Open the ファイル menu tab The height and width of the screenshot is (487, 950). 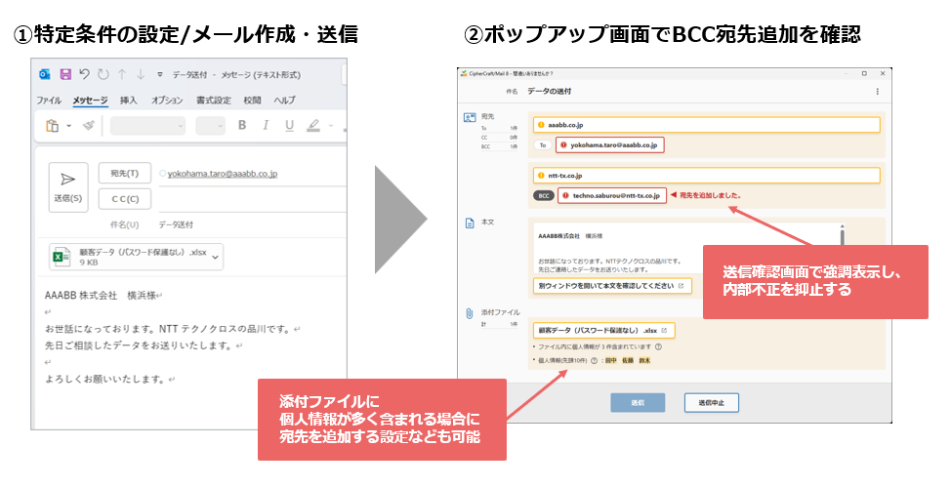coord(48,100)
